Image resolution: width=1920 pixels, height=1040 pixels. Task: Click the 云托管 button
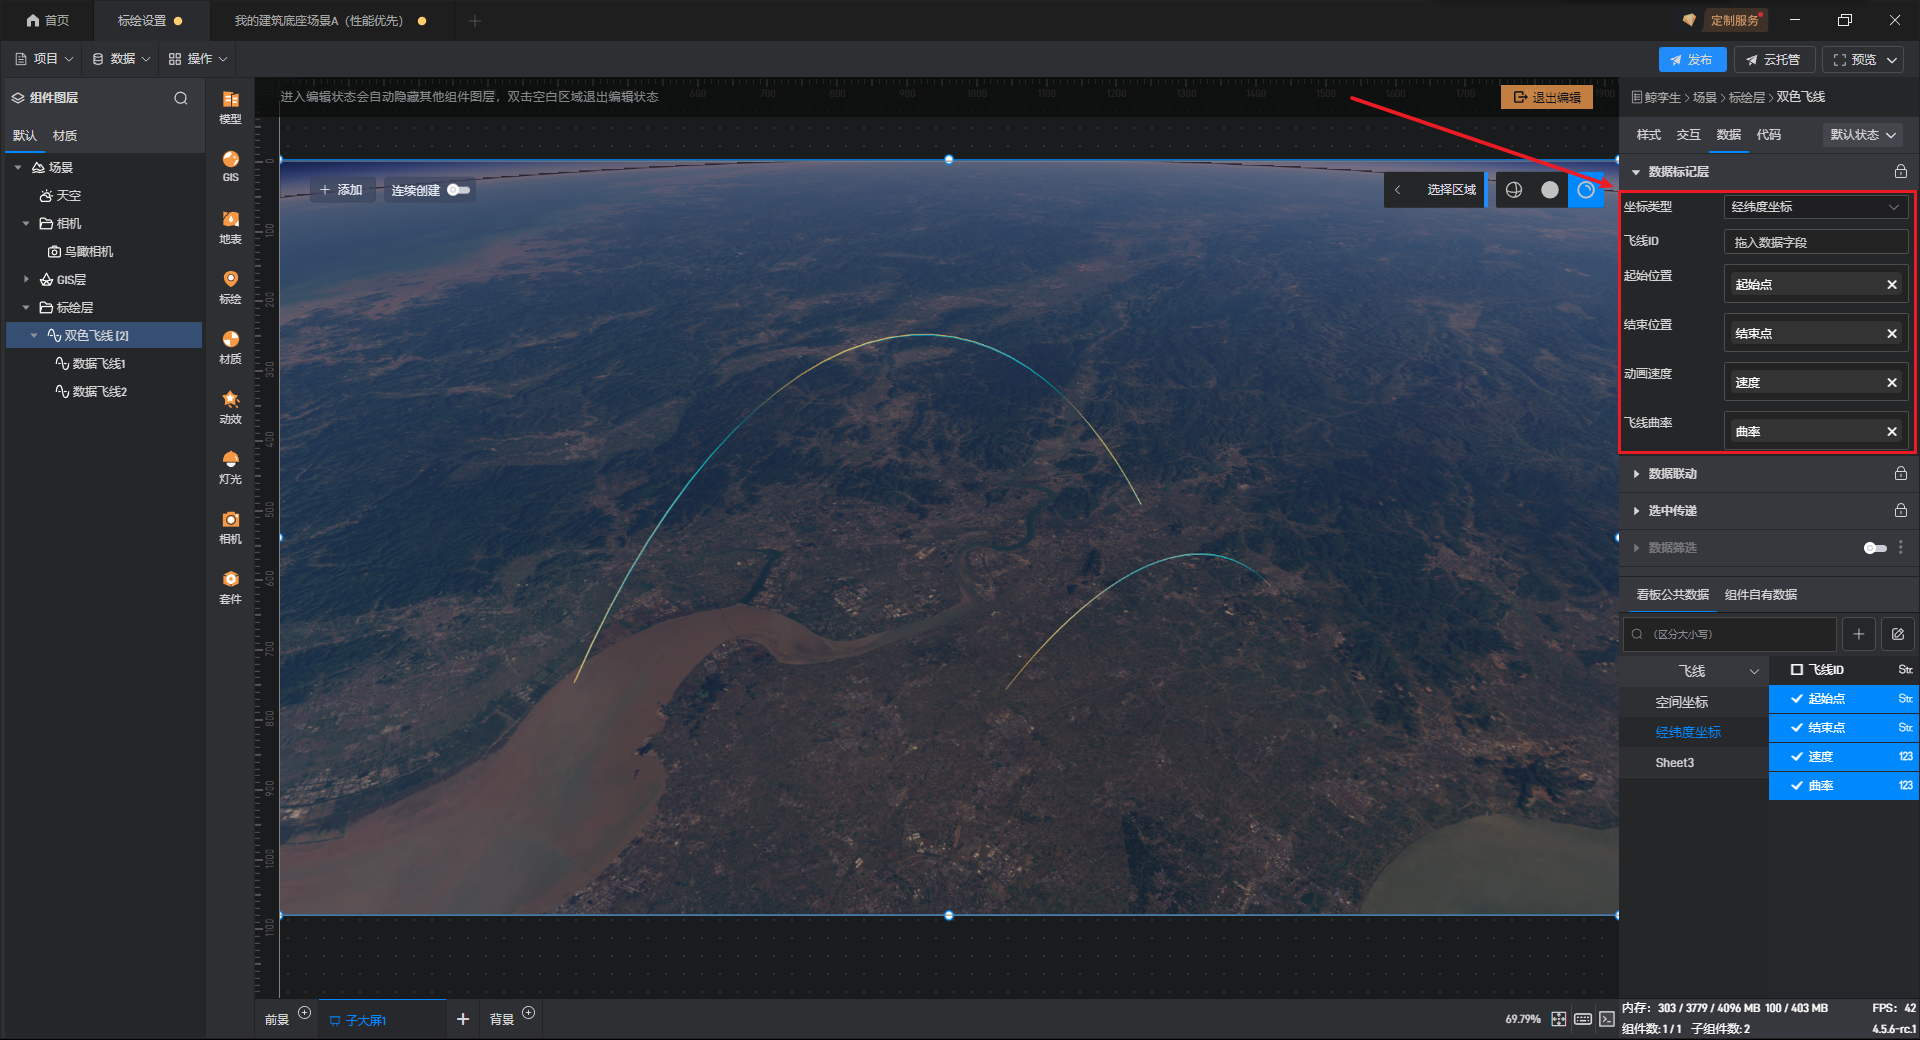click(1773, 60)
